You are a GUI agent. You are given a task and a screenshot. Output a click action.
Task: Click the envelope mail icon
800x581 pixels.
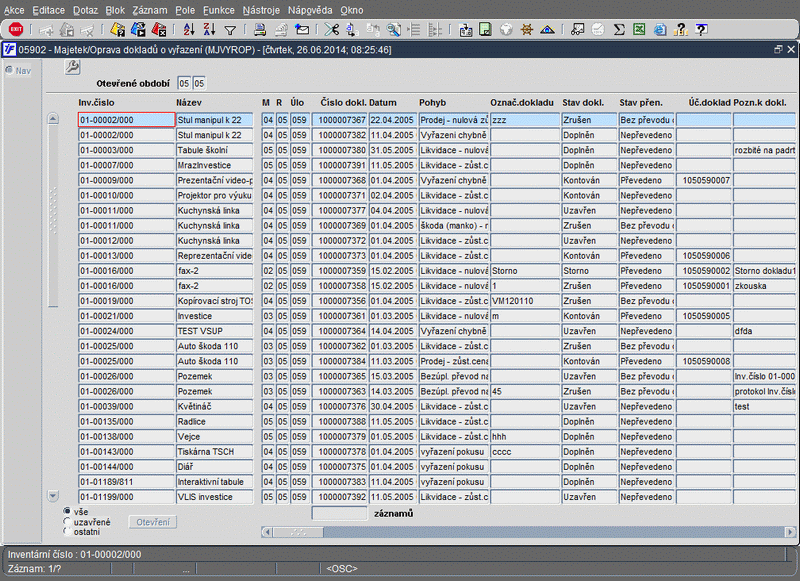click(303, 30)
